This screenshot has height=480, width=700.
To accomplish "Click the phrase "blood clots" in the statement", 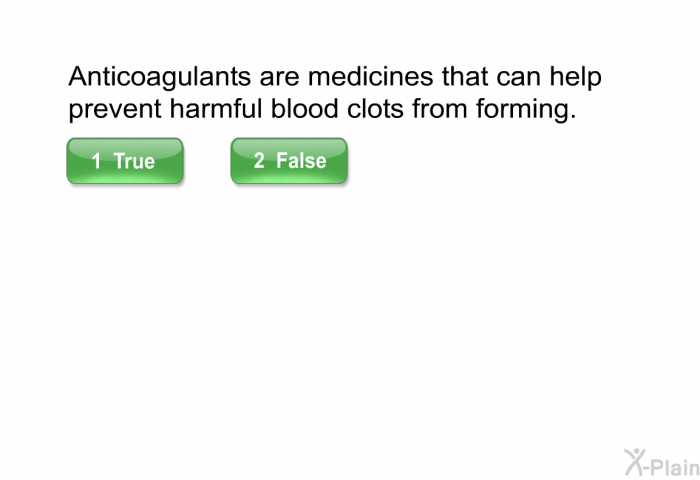I will click(337, 109).
